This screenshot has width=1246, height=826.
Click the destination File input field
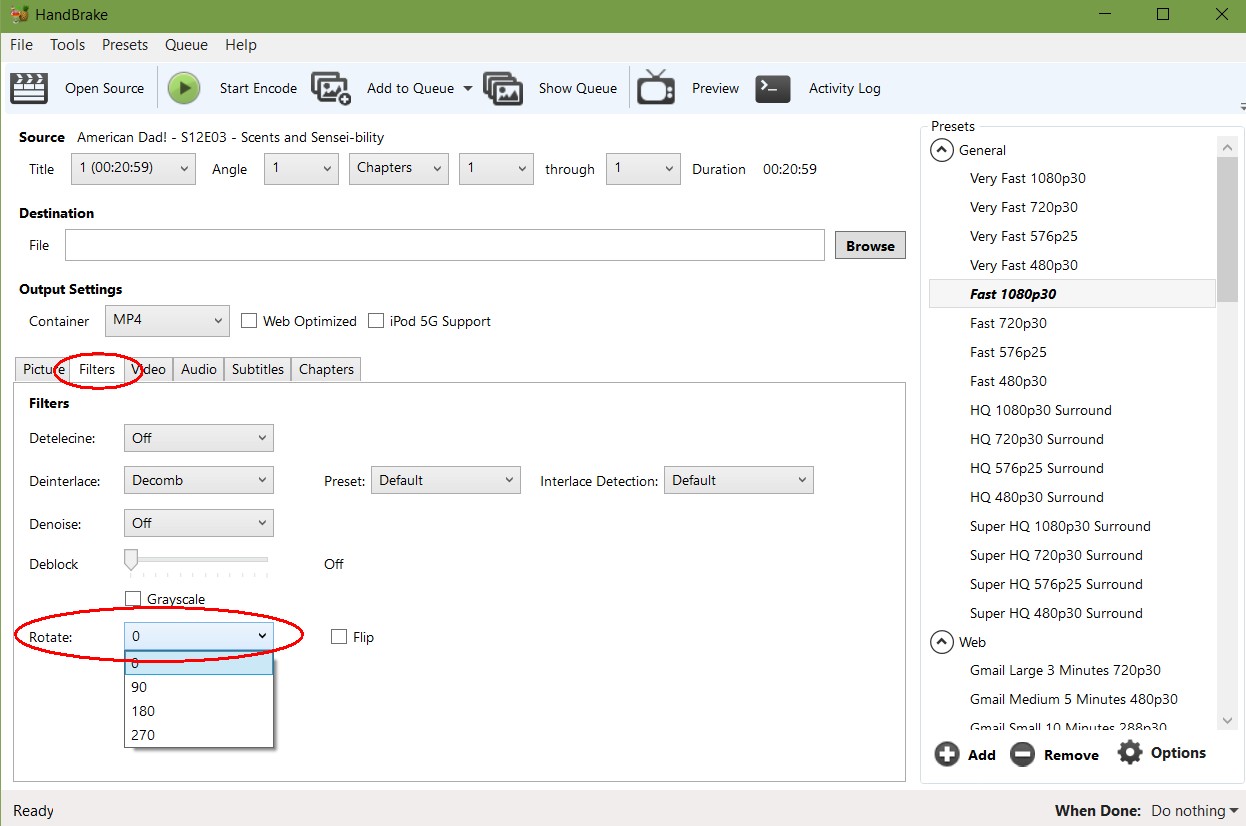444,246
